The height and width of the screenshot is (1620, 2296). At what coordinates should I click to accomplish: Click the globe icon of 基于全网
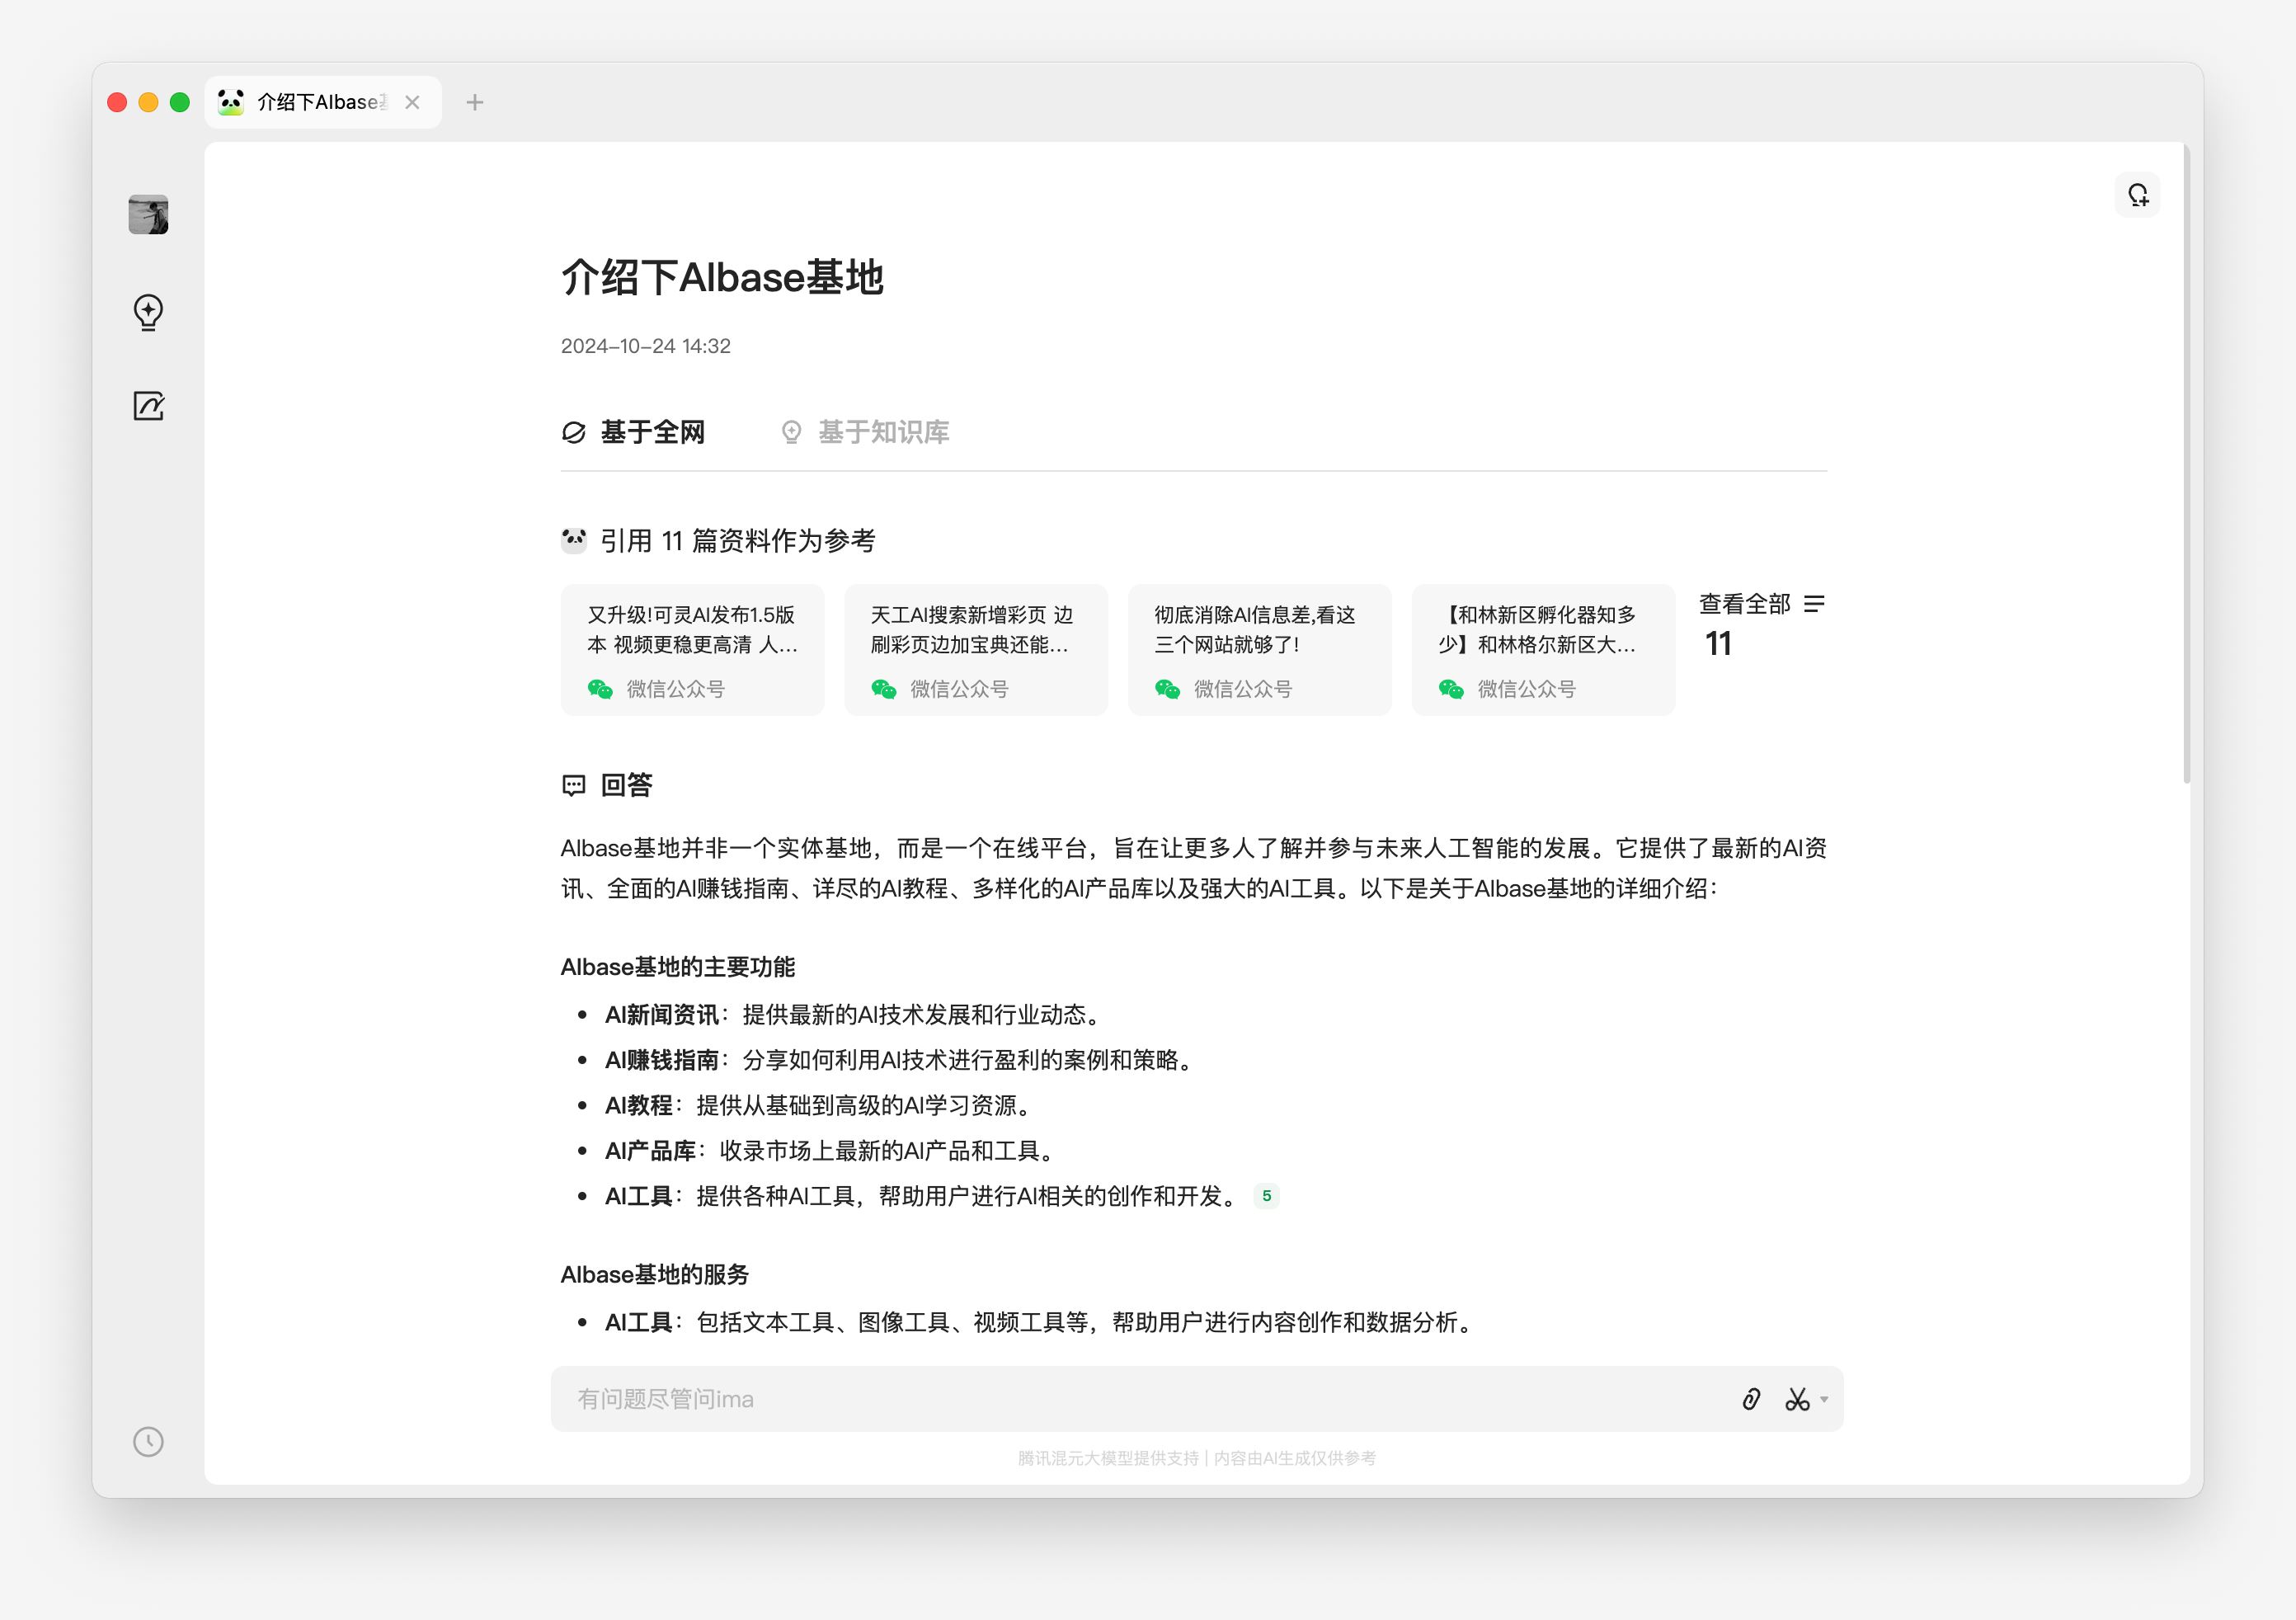pos(574,432)
